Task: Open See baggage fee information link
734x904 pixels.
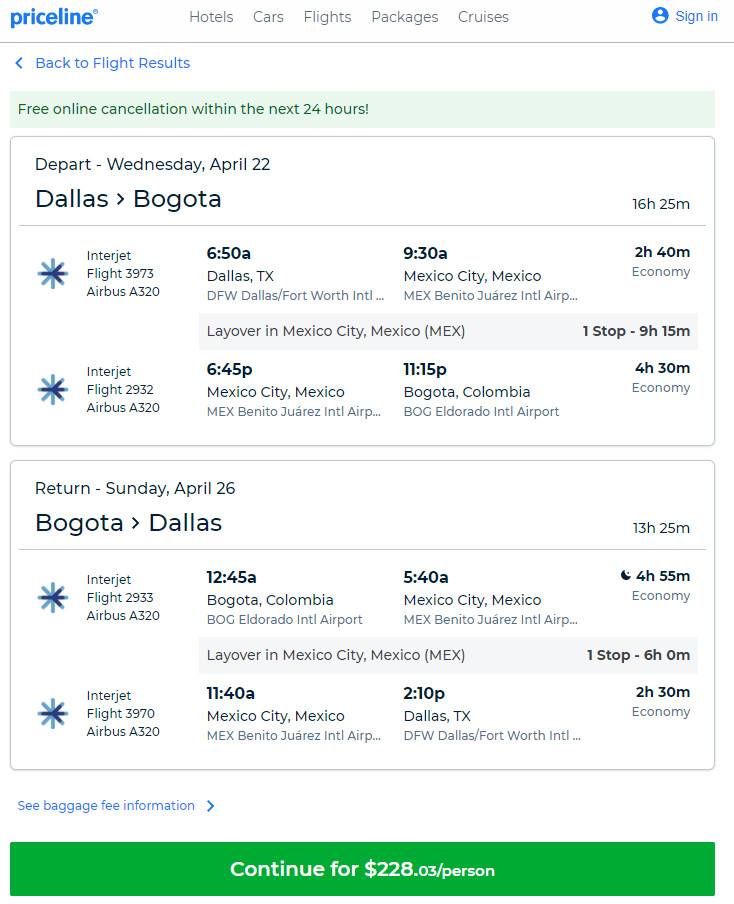Action: point(106,805)
